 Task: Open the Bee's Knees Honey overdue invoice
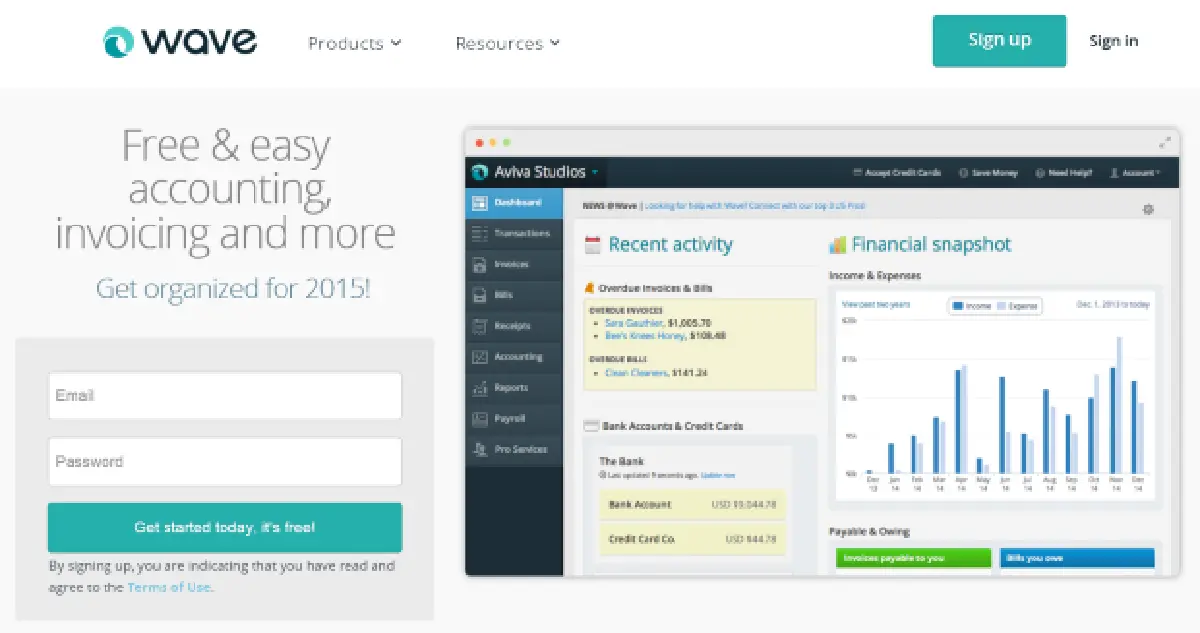[645, 336]
